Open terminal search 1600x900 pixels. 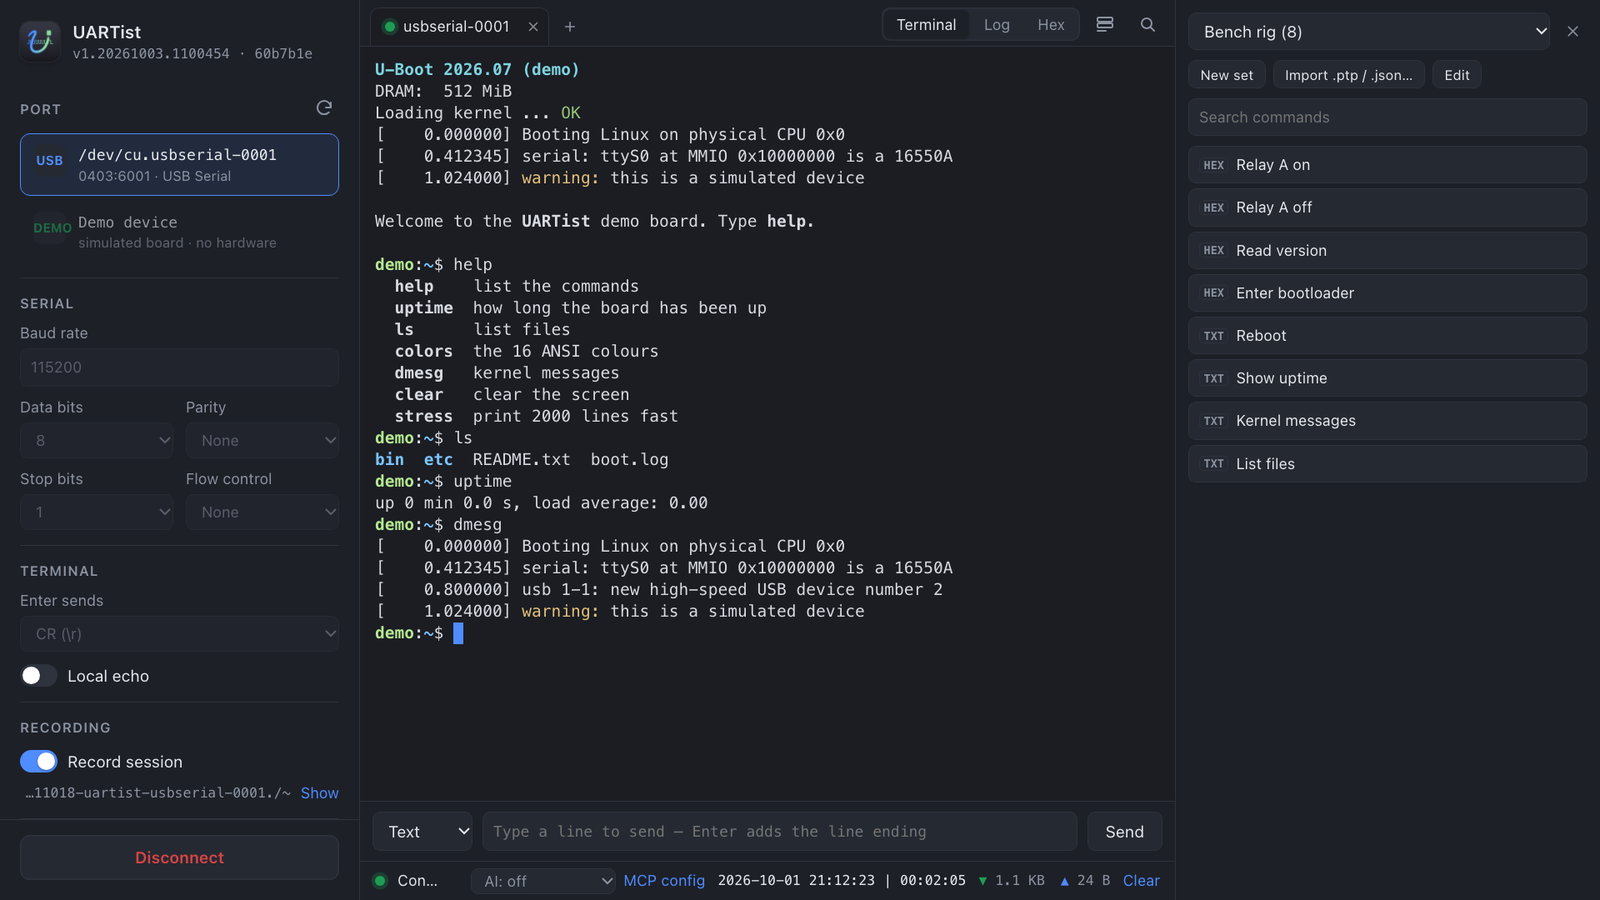click(1148, 25)
